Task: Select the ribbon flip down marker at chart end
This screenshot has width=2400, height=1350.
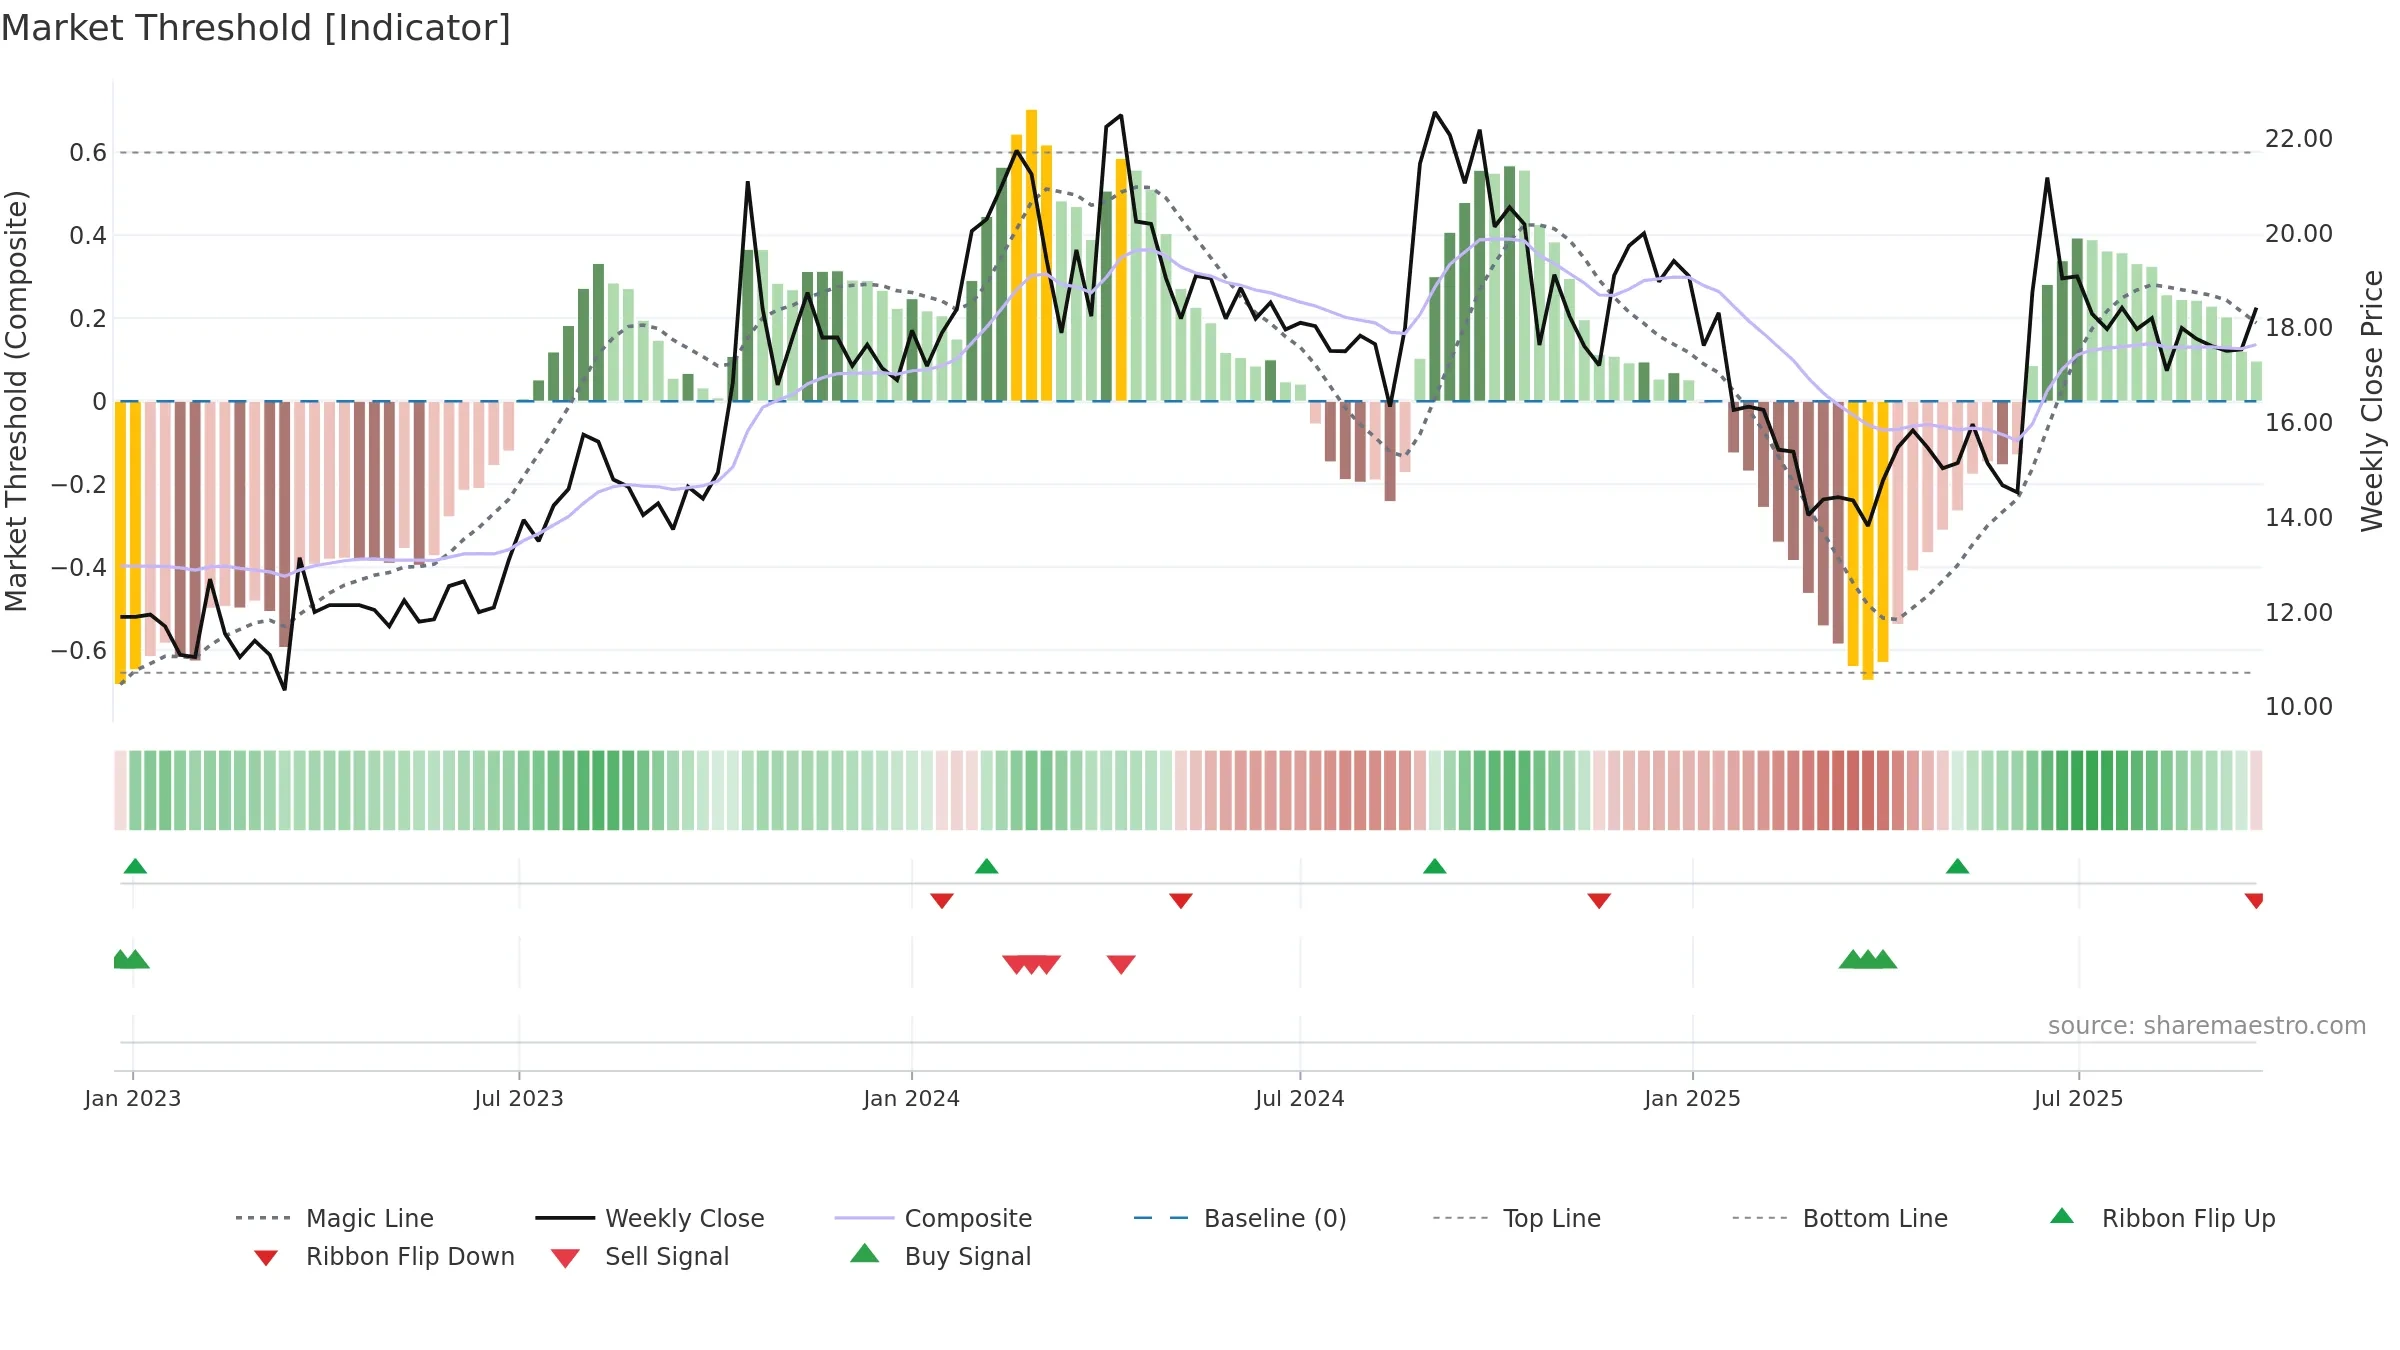Action: click(2254, 901)
